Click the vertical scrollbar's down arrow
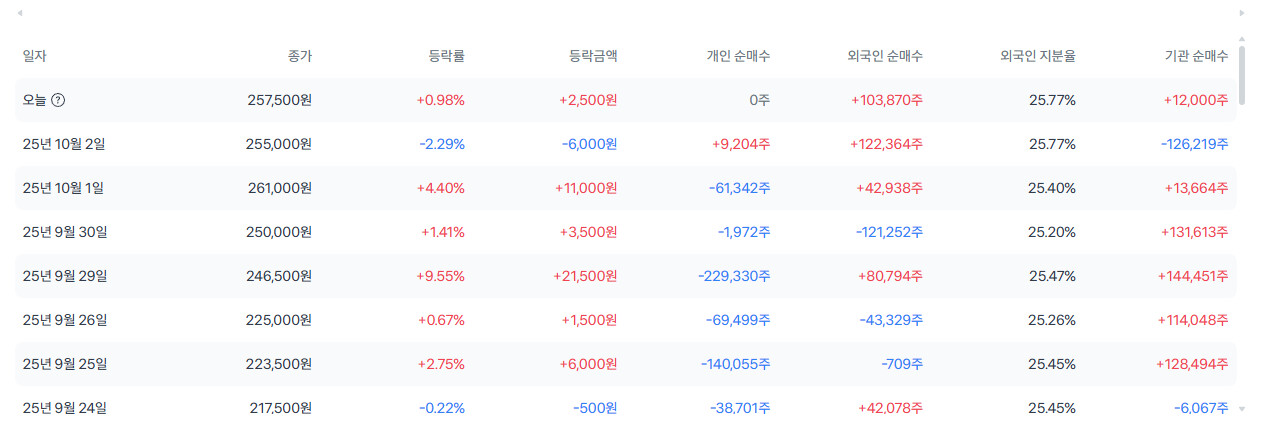 (1242, 409)
